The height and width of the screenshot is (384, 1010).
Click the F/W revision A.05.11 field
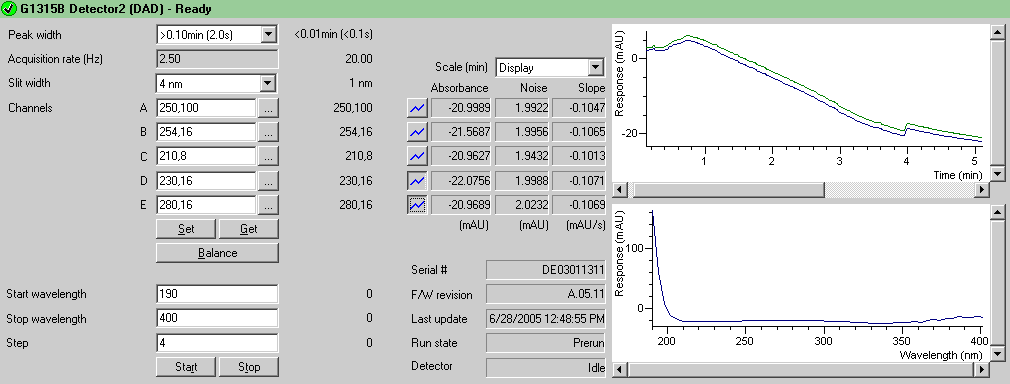point(546,294)
